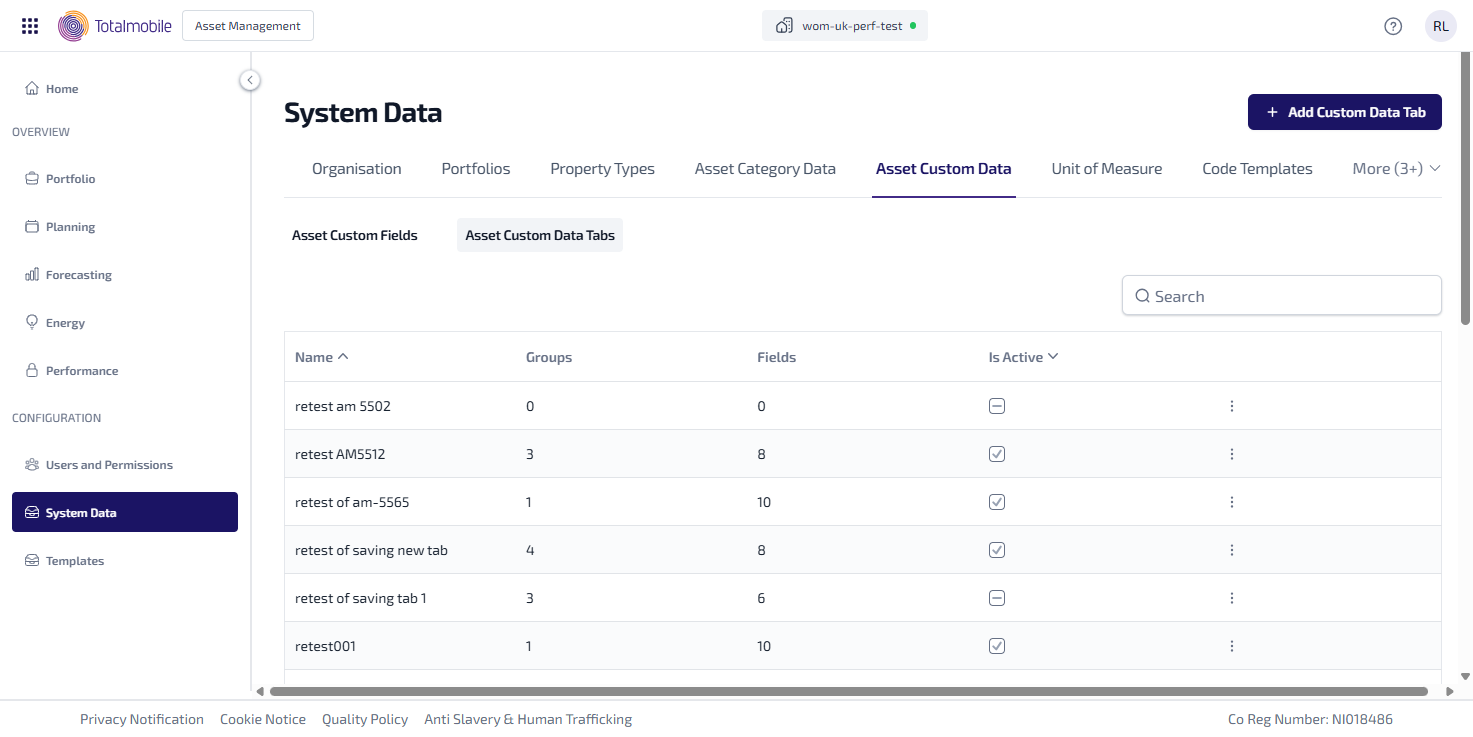Open three-dot menu for retest001
This screenshot has width=1473, height=737.
[1231, 646]
